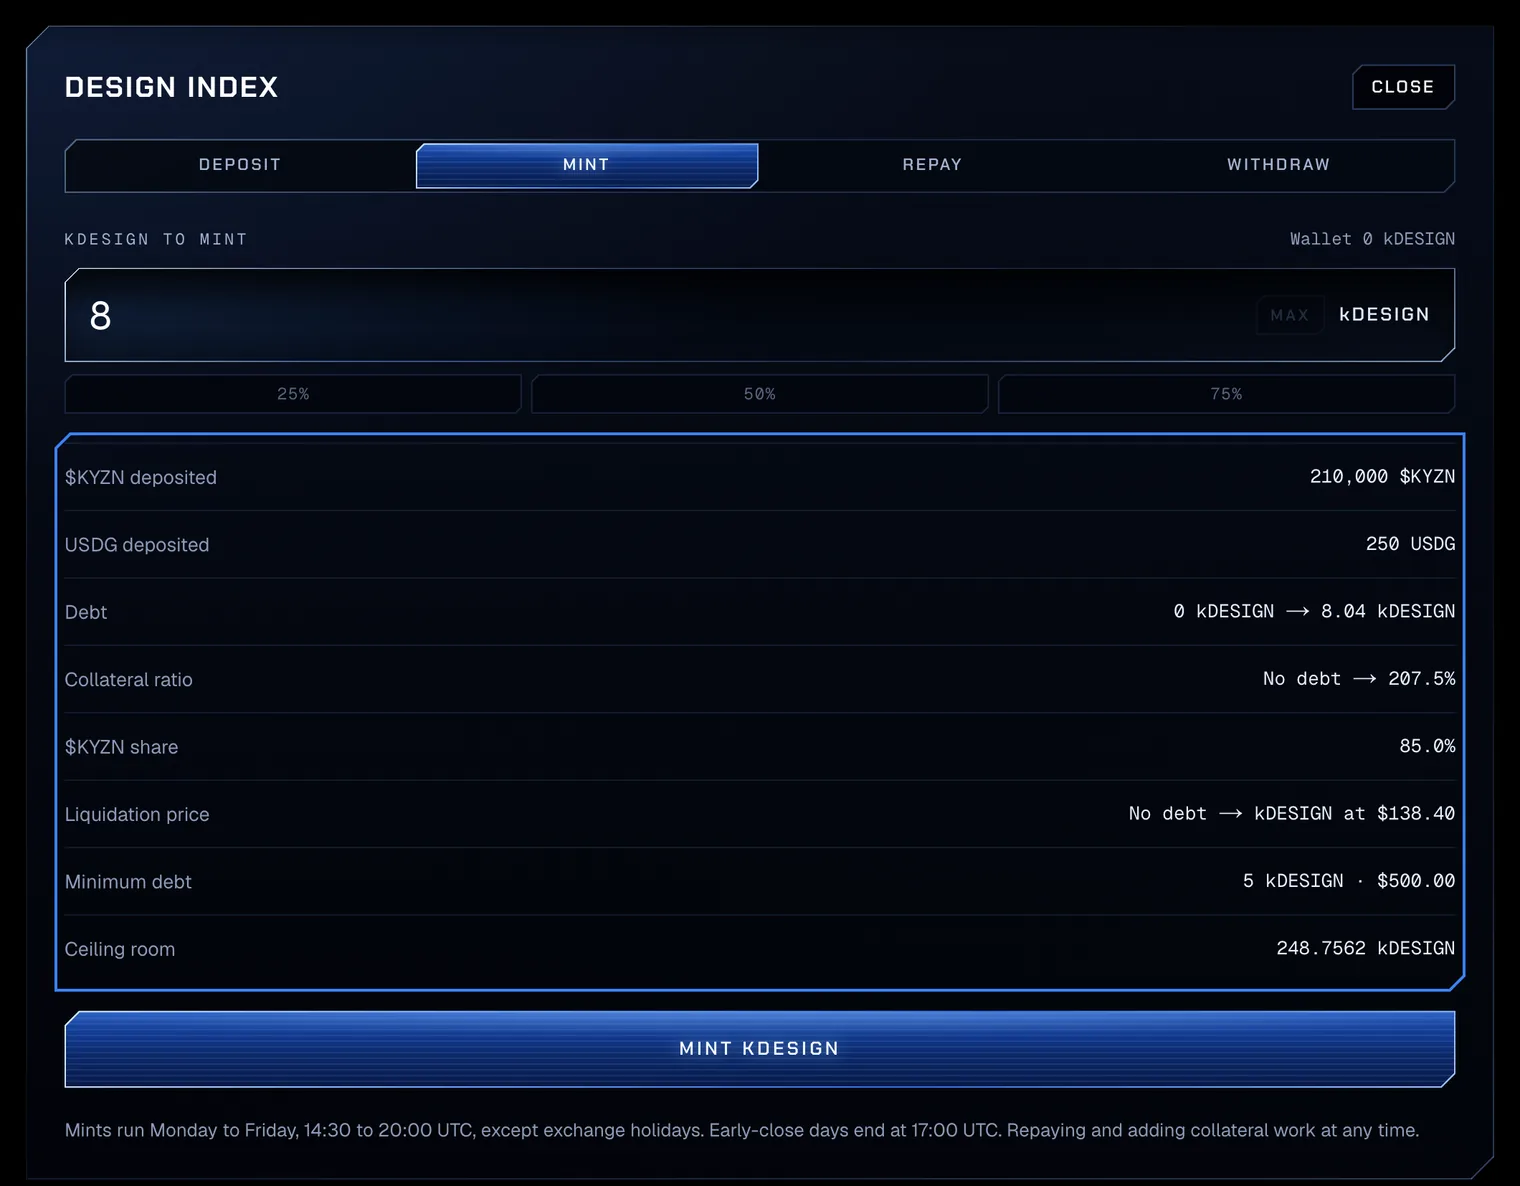Click the "85.0%" $KYZN share value
This screenshot has width=1520, height=1186.
click(1427, 746)
